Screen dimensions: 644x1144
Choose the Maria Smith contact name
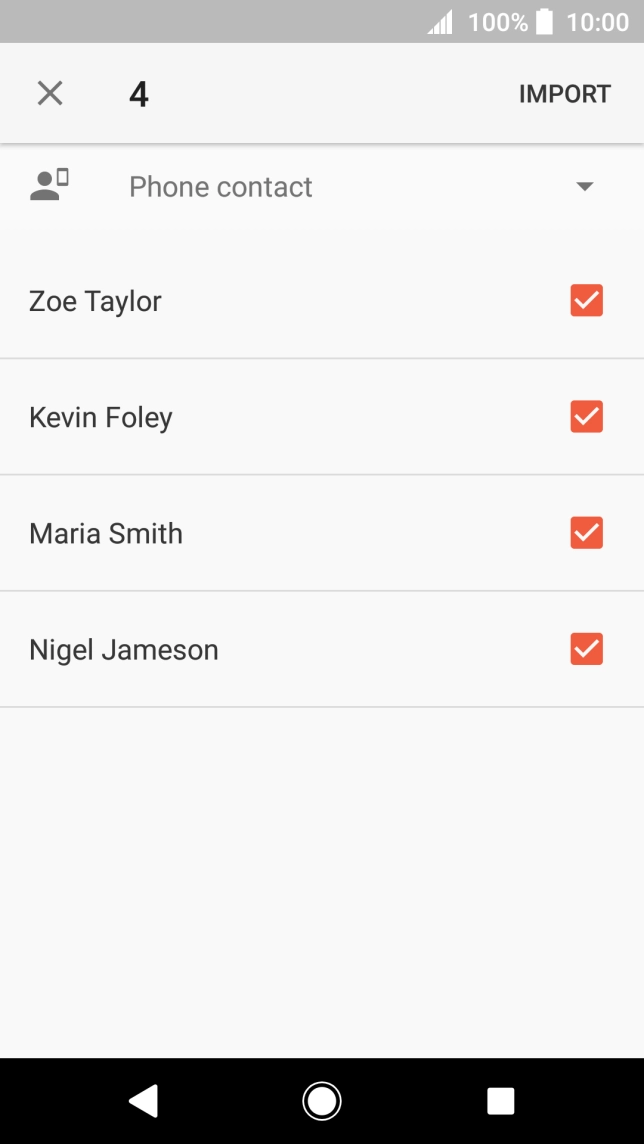click(106, 533)
